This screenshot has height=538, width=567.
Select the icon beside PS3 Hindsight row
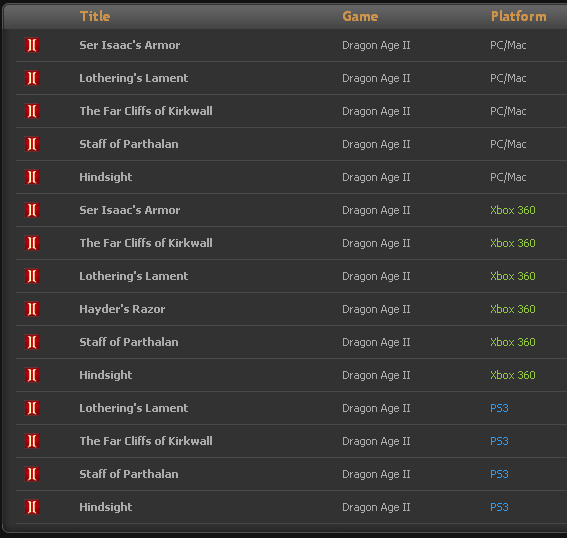coord(32,507)
